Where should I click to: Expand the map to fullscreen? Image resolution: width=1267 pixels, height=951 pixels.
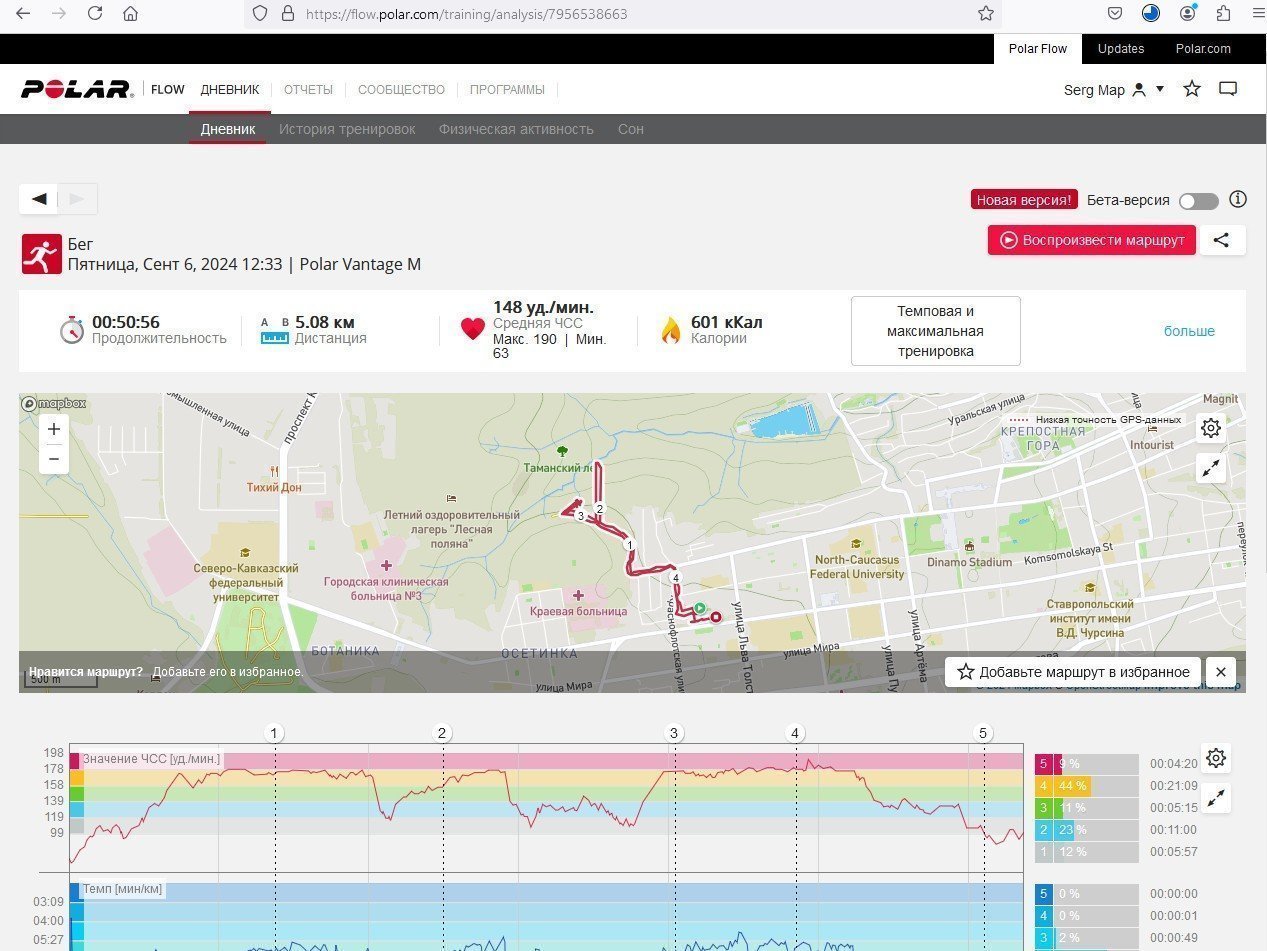1211,468
